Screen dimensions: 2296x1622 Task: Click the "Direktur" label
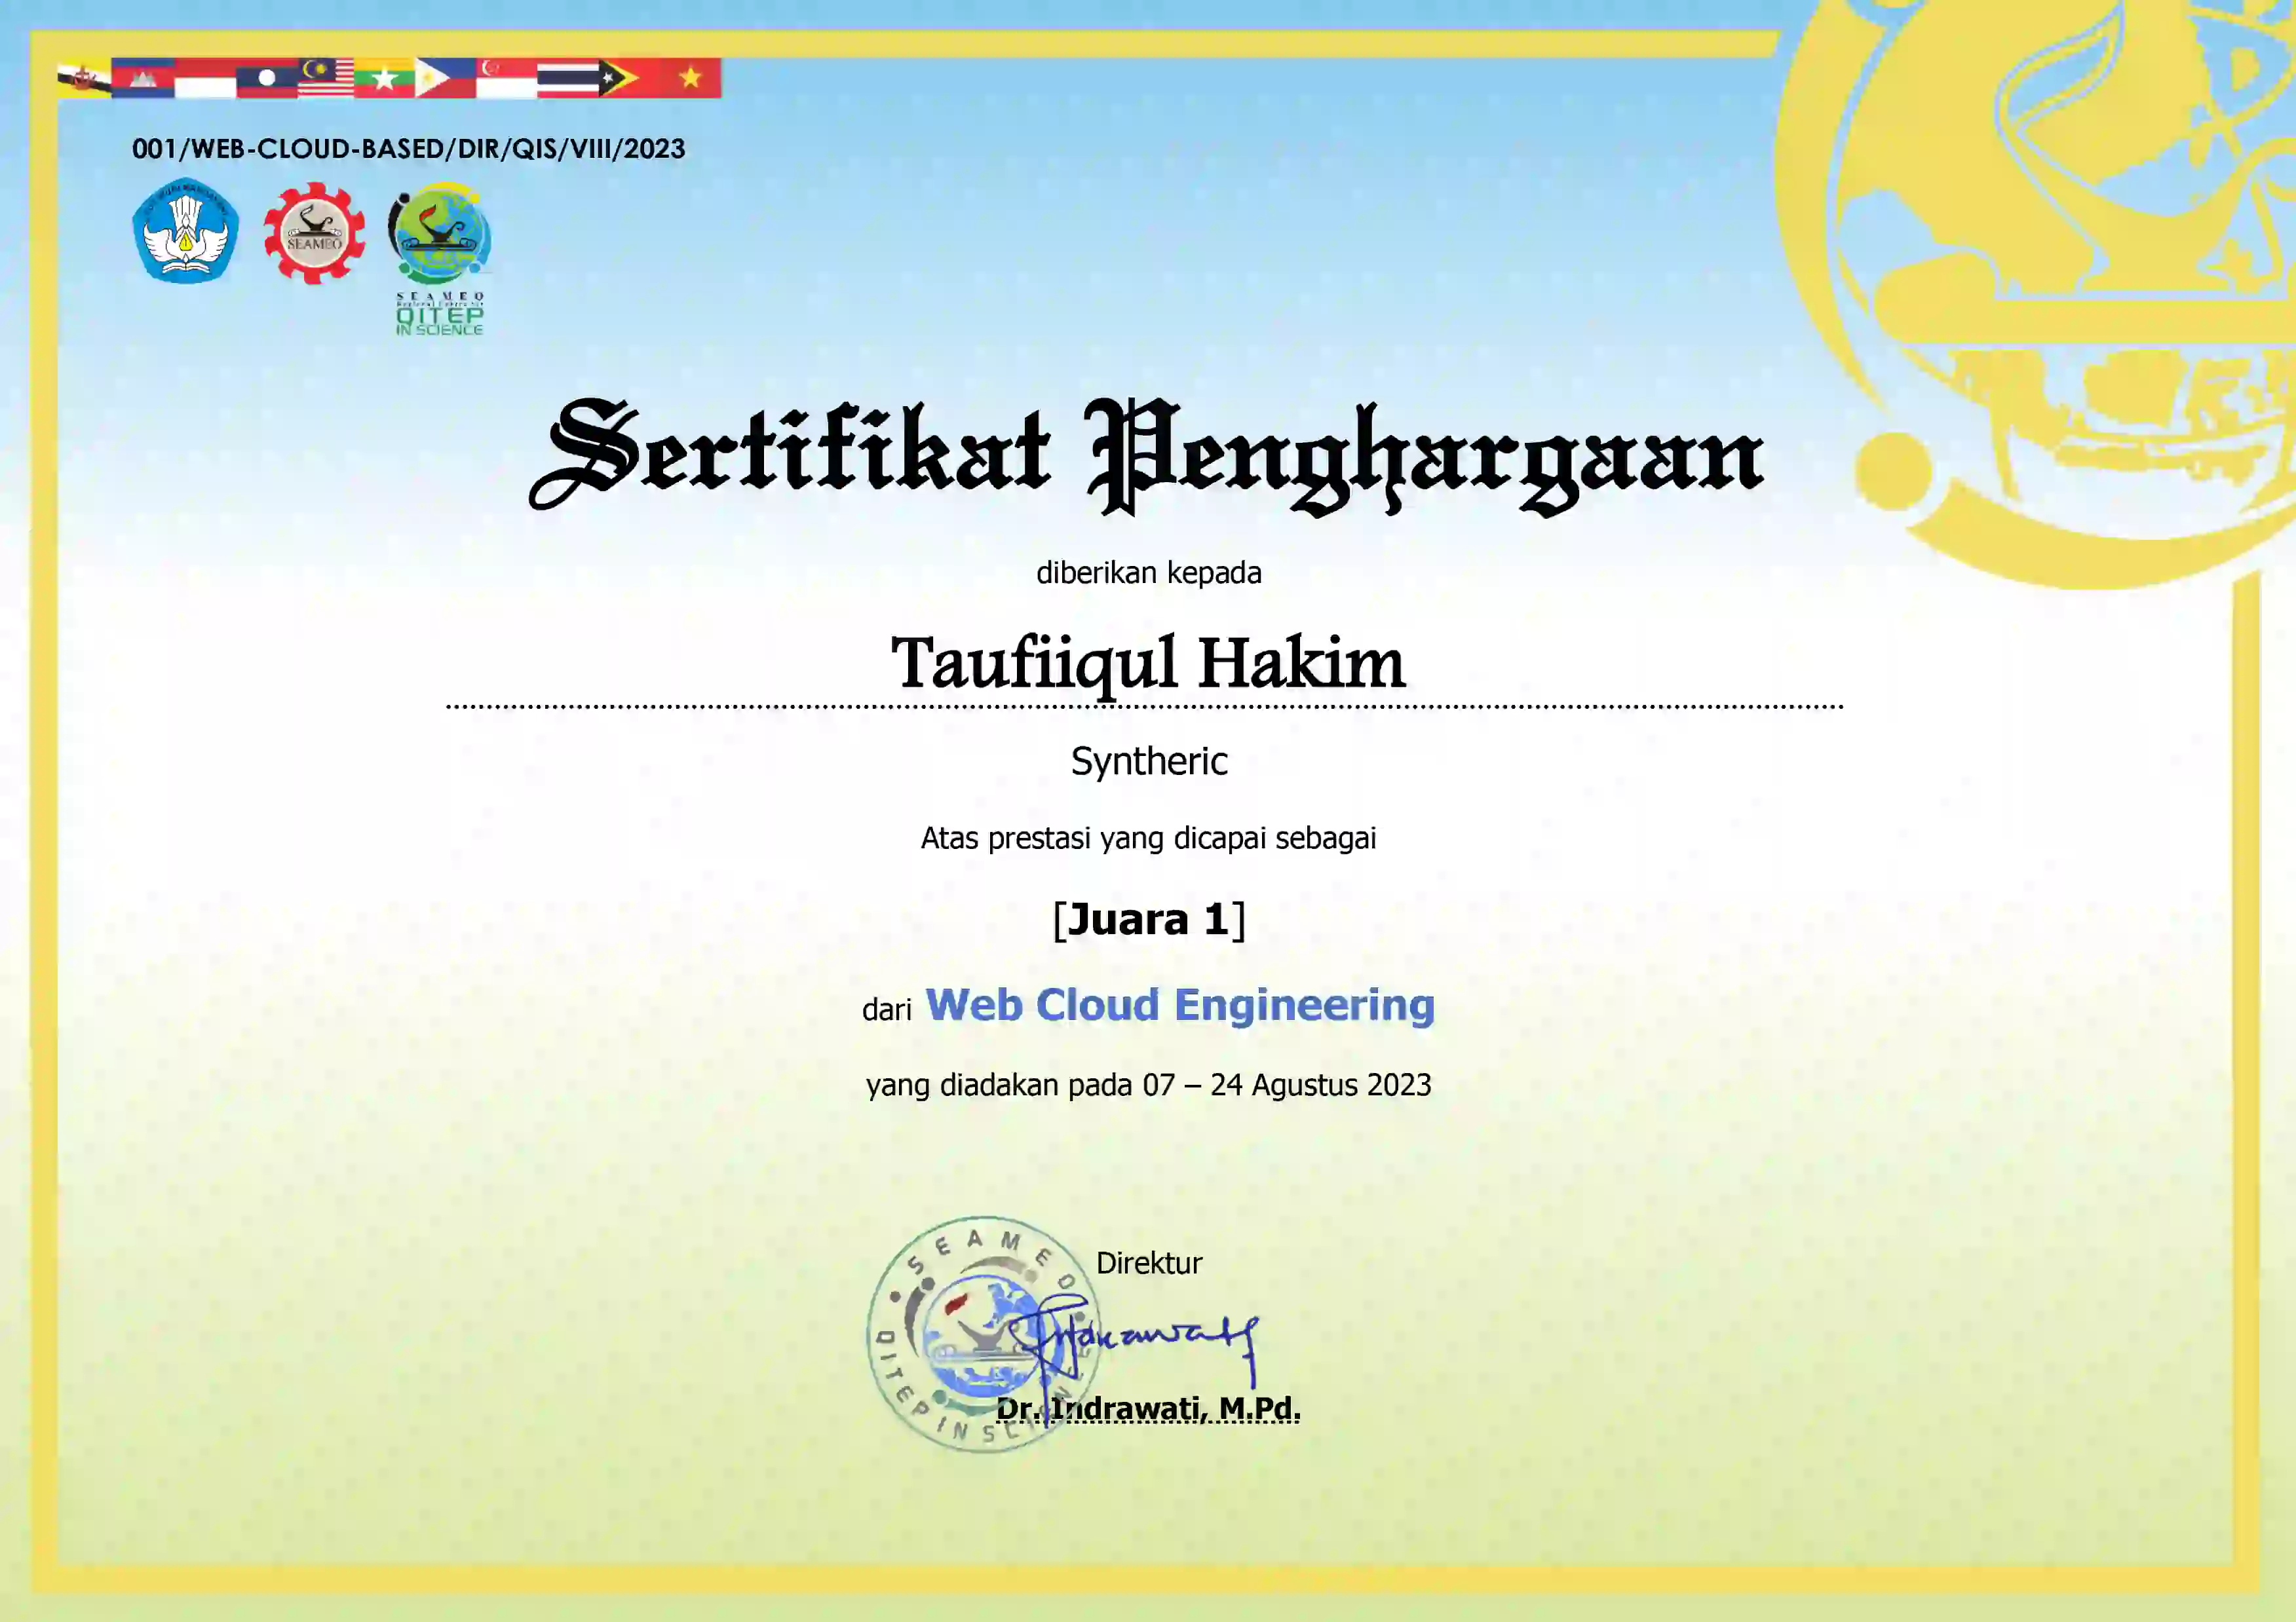1149,1264
